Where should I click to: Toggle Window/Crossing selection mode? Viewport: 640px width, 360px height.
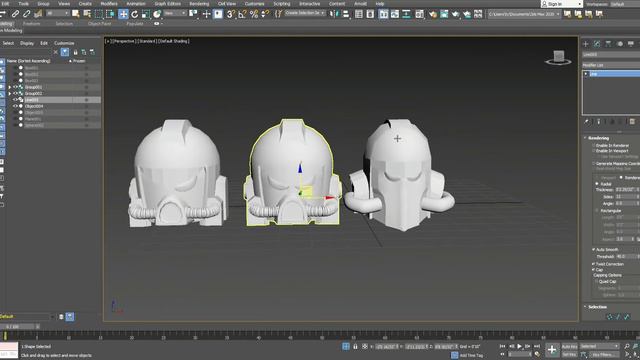coord(110,14)
